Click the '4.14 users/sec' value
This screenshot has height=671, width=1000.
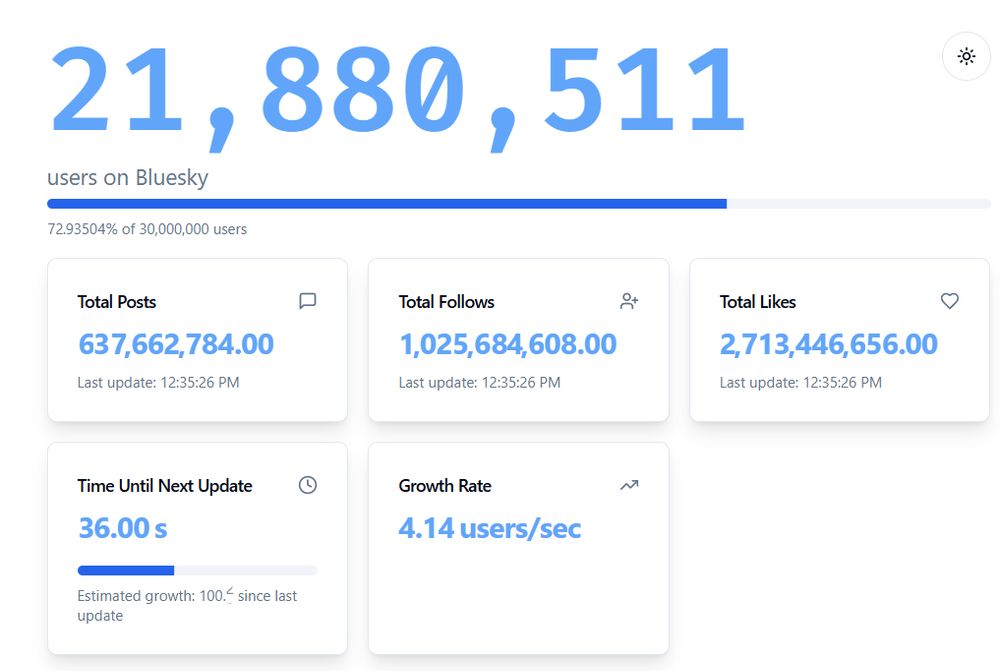point(490,528)
